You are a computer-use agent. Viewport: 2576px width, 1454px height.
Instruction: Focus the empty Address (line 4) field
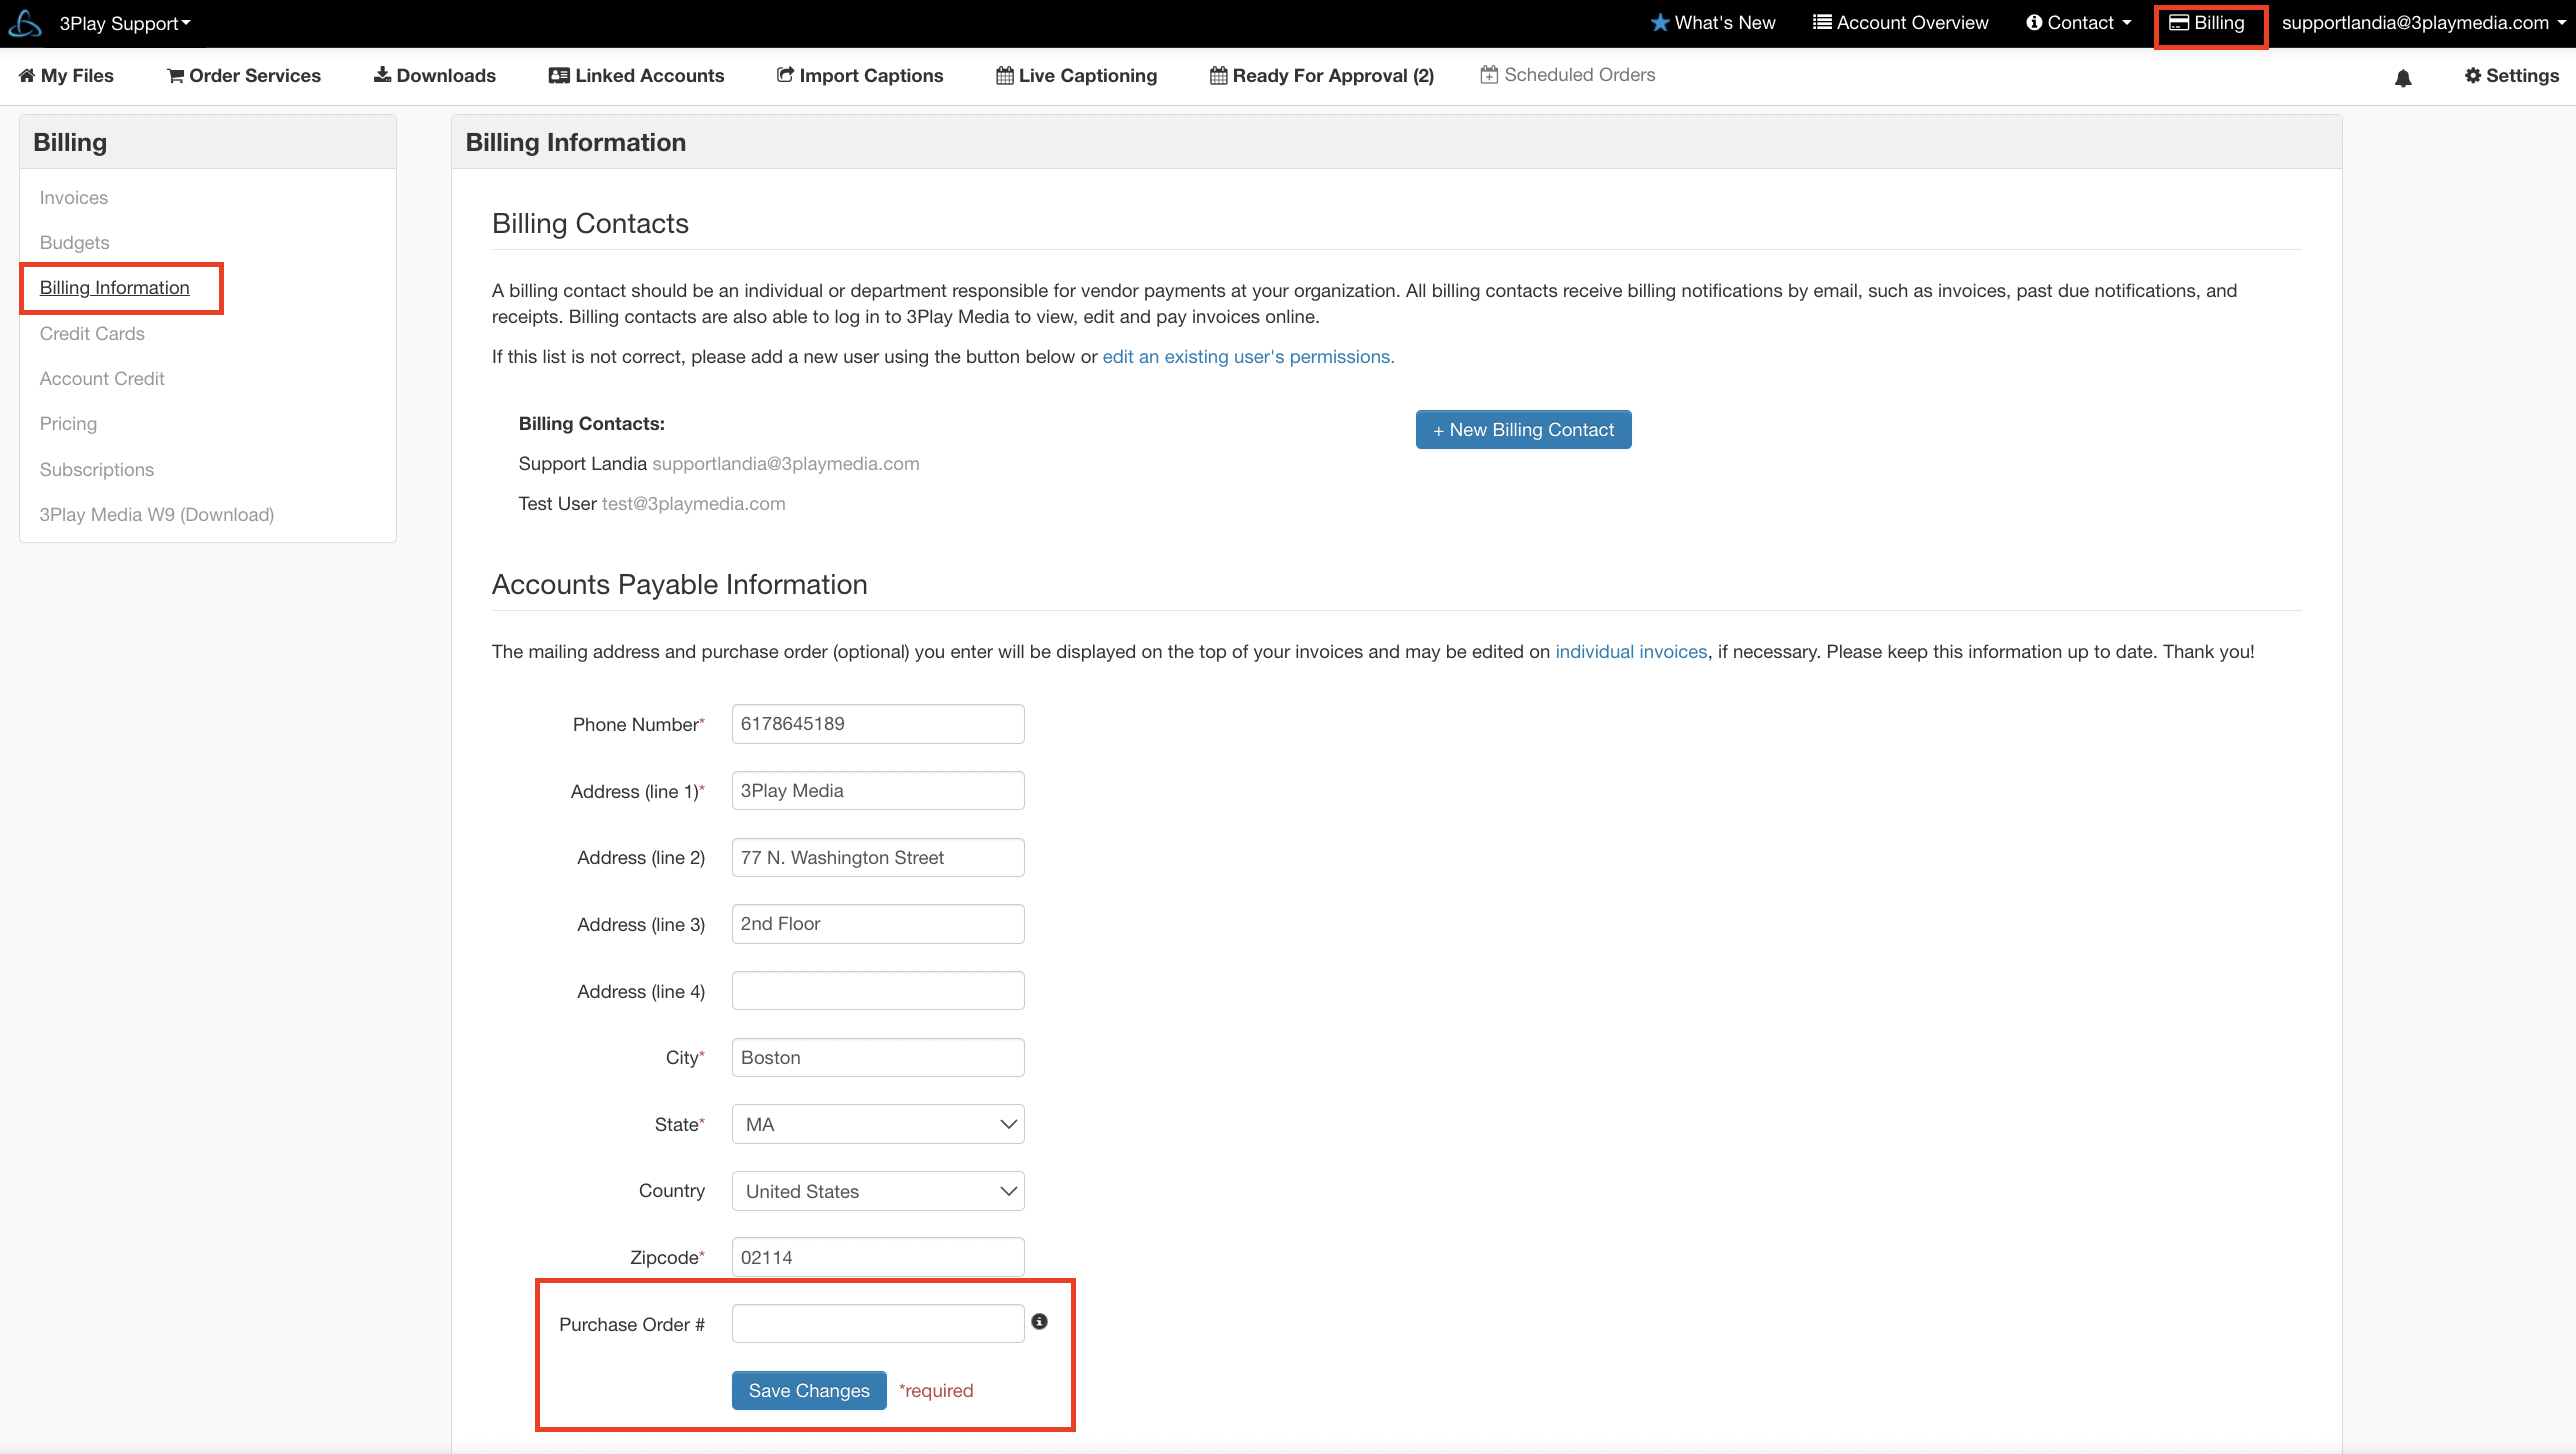[x=878, y=991]
